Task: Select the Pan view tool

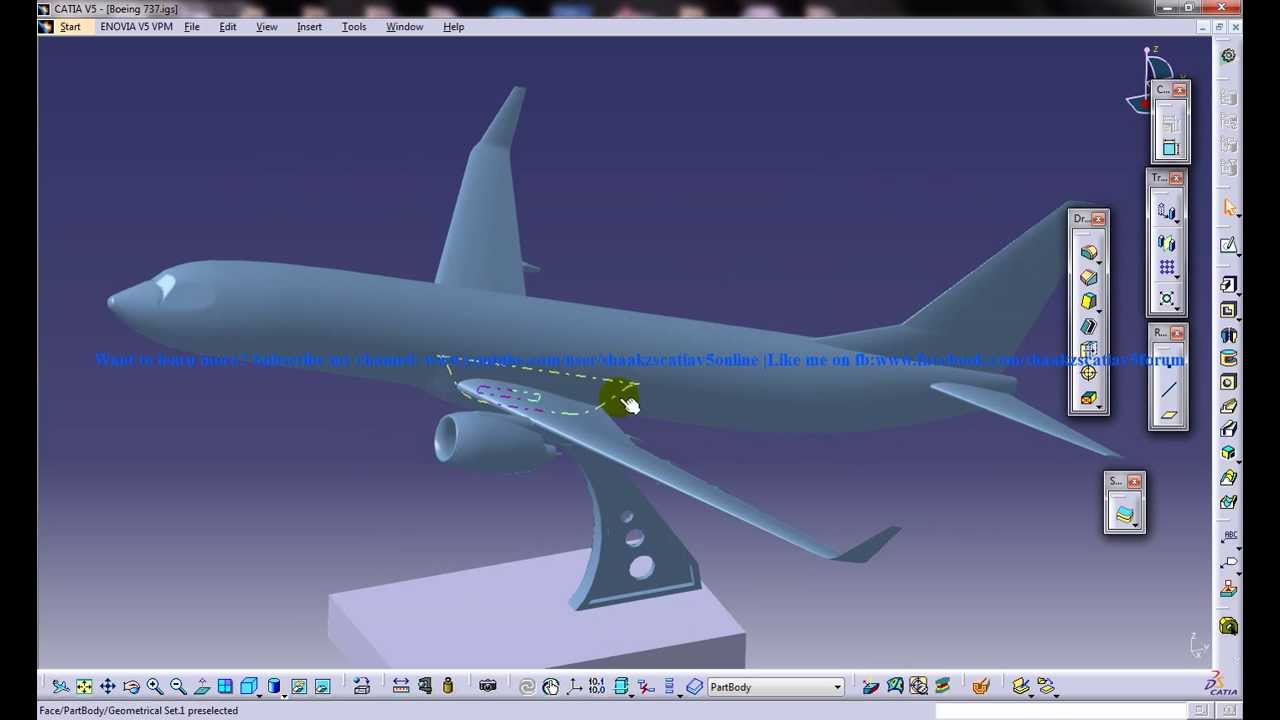Action: coord(108,687)
